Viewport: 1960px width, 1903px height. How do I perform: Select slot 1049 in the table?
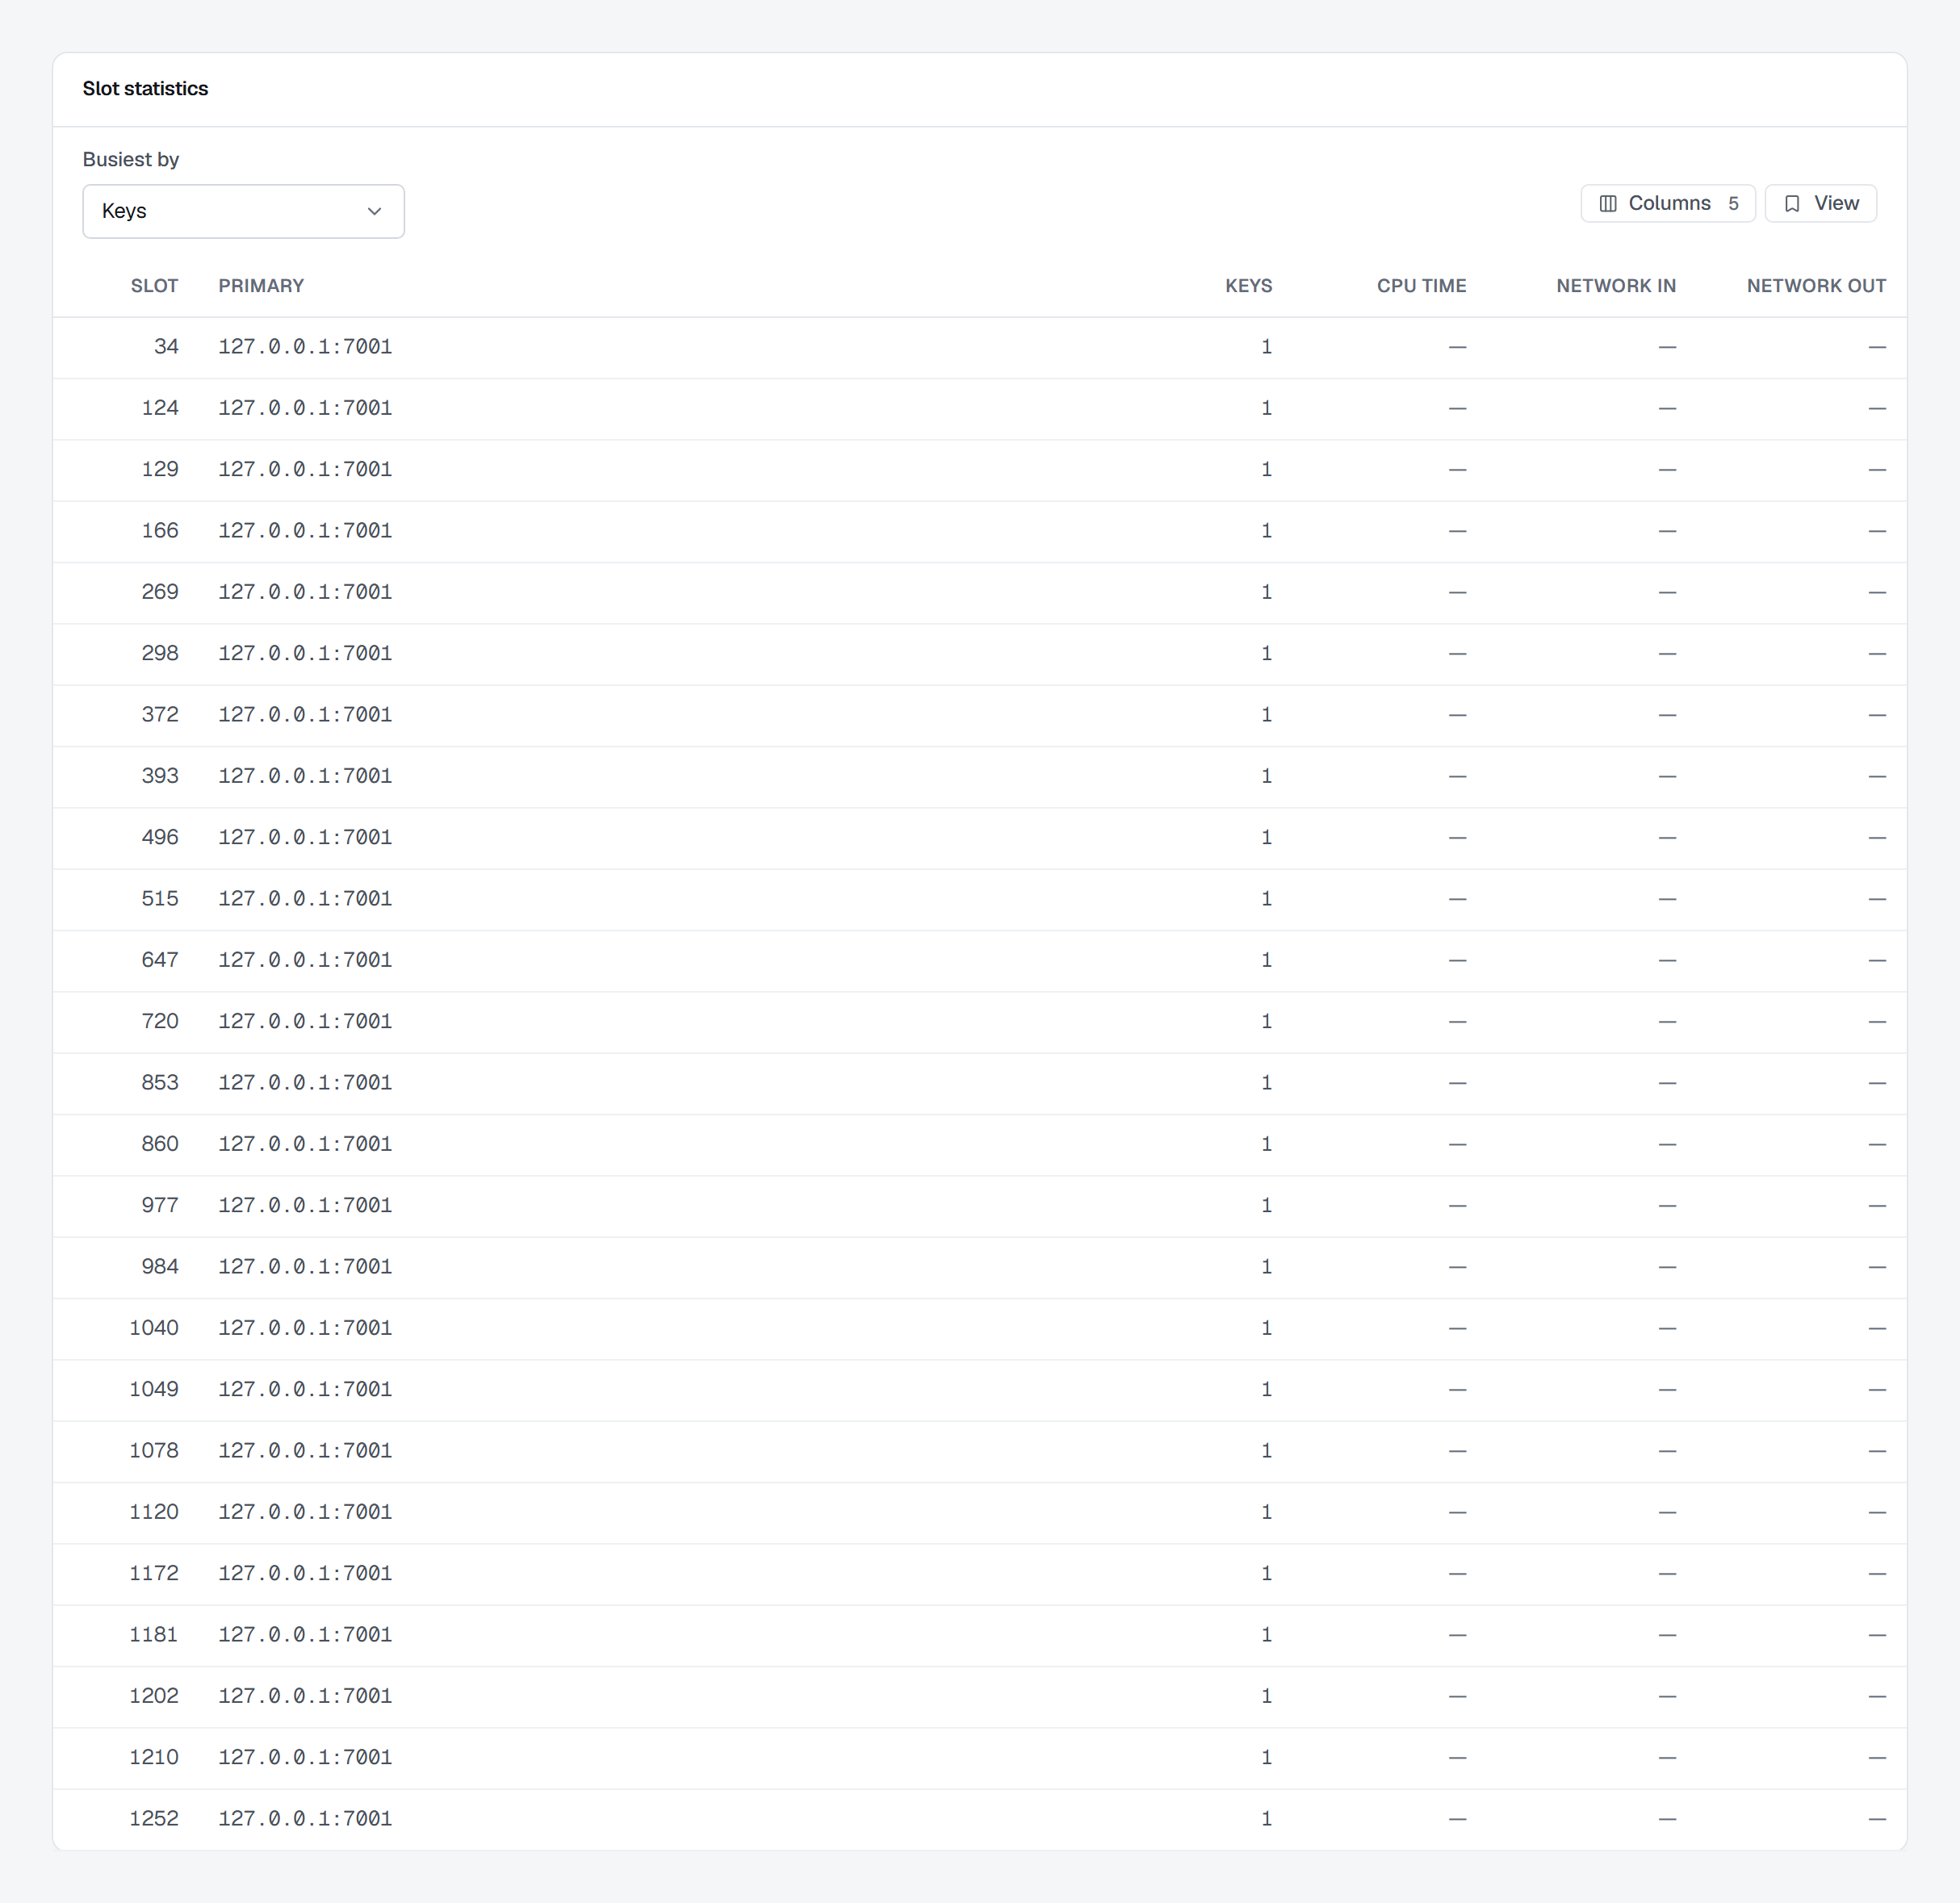979,1390
